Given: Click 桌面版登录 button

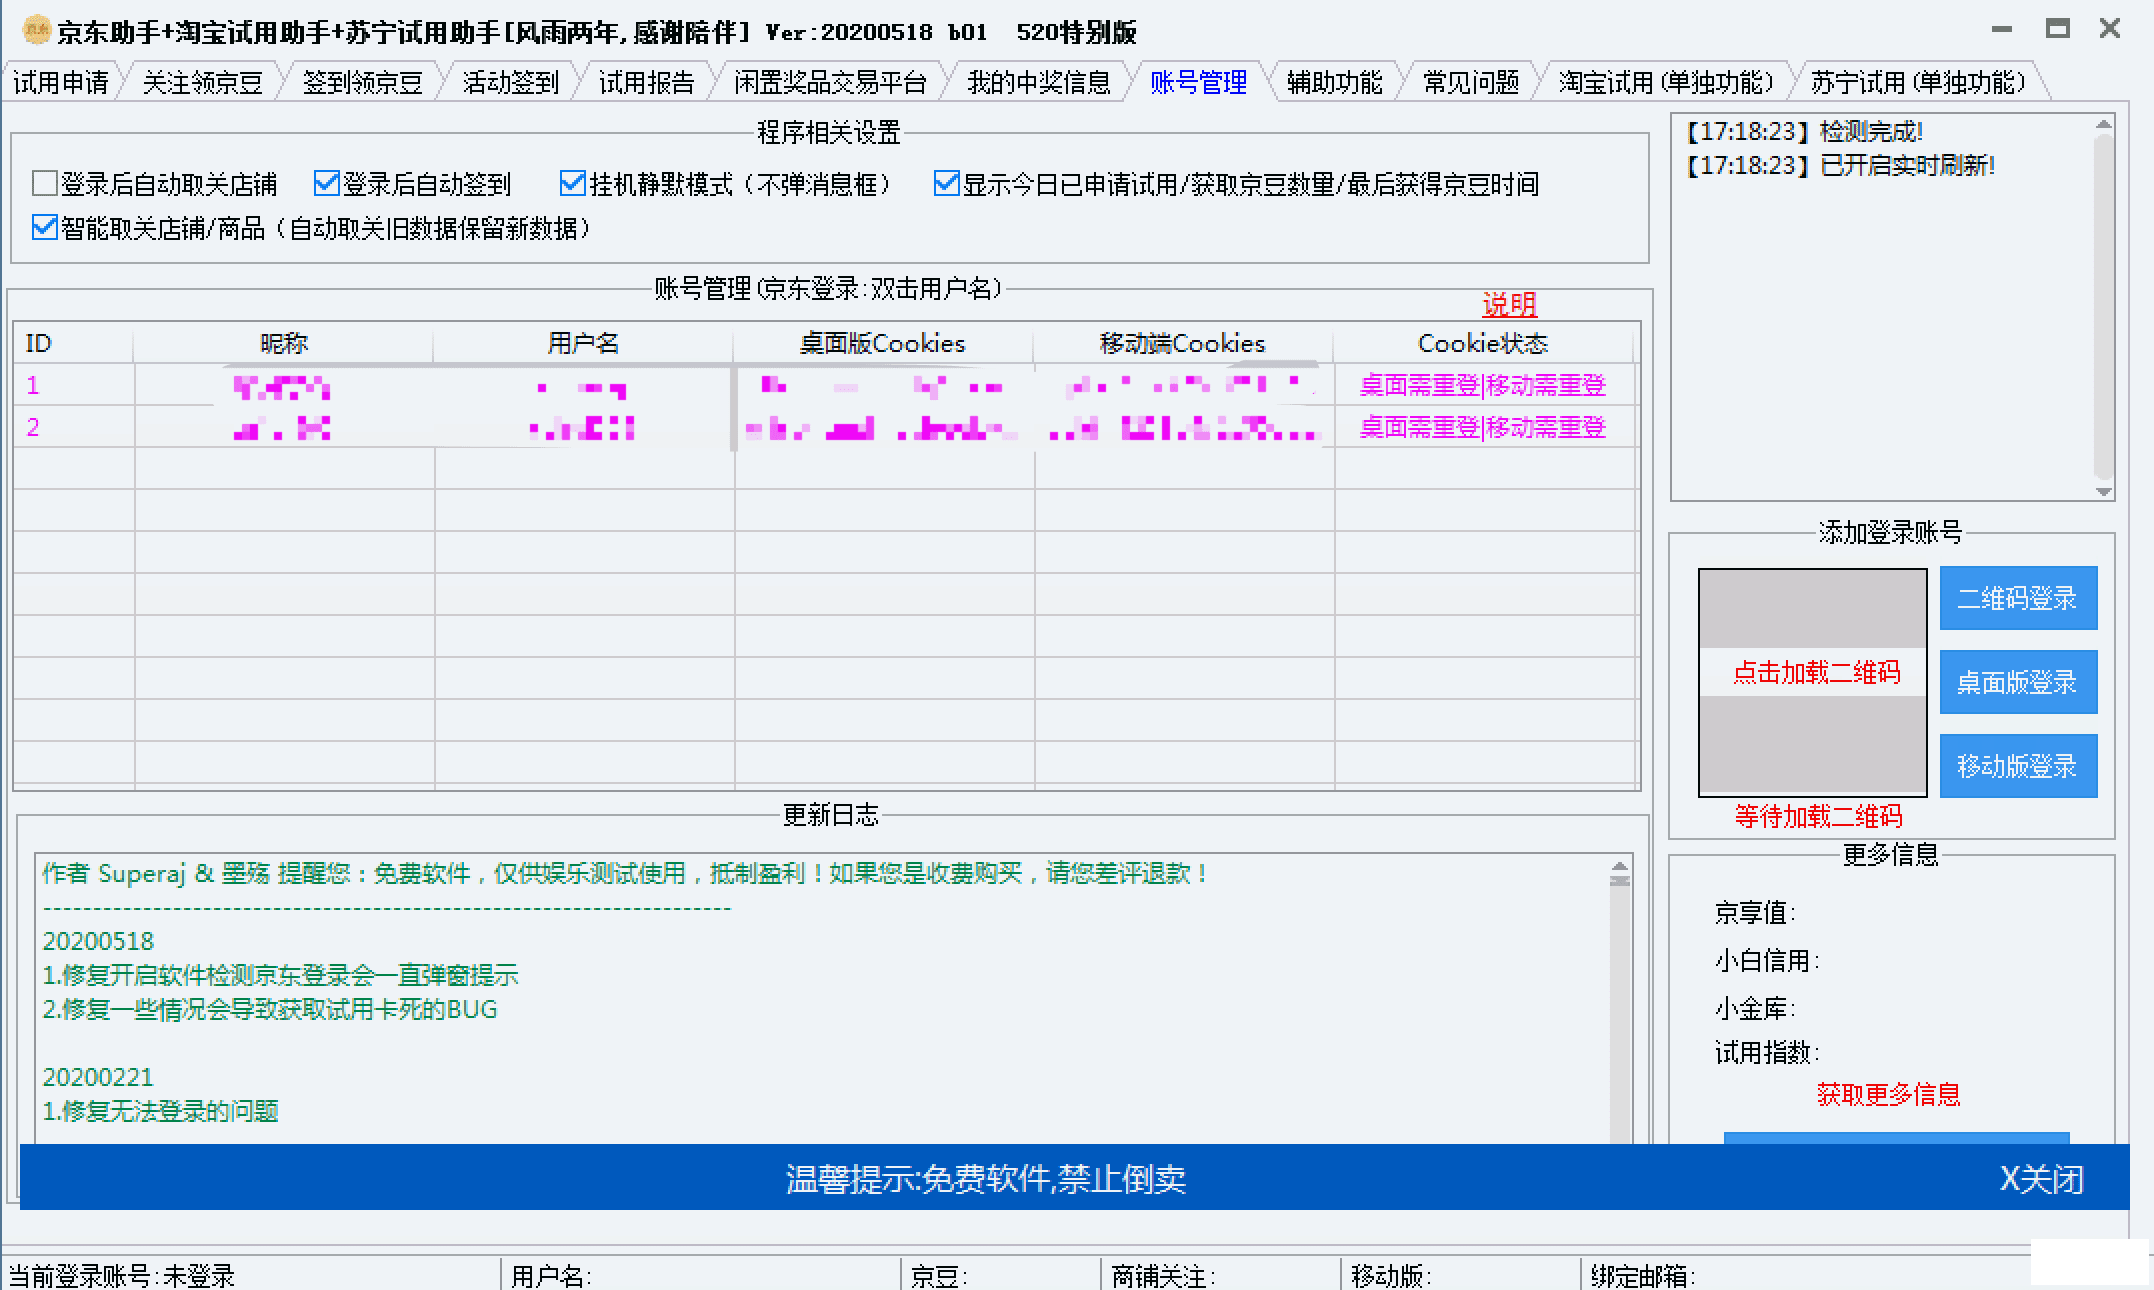Looking at the screenshot, I should (2018, 682).
